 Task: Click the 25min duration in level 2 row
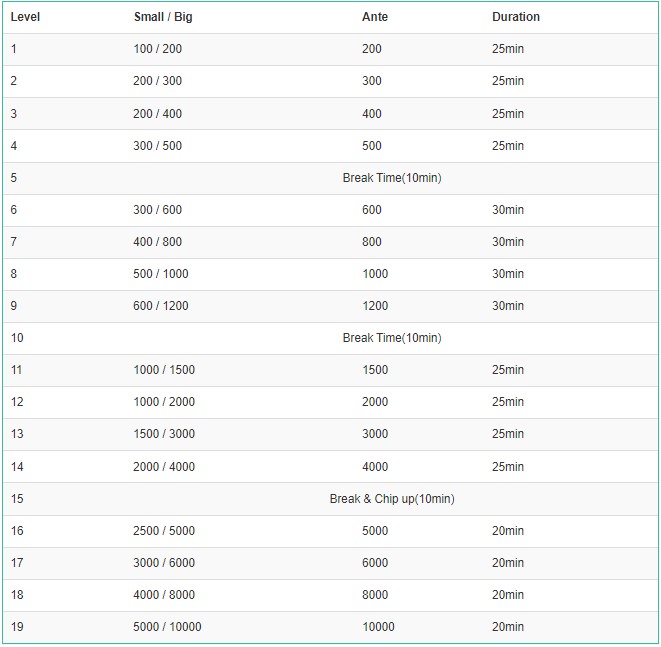click(x=508, y=81)
